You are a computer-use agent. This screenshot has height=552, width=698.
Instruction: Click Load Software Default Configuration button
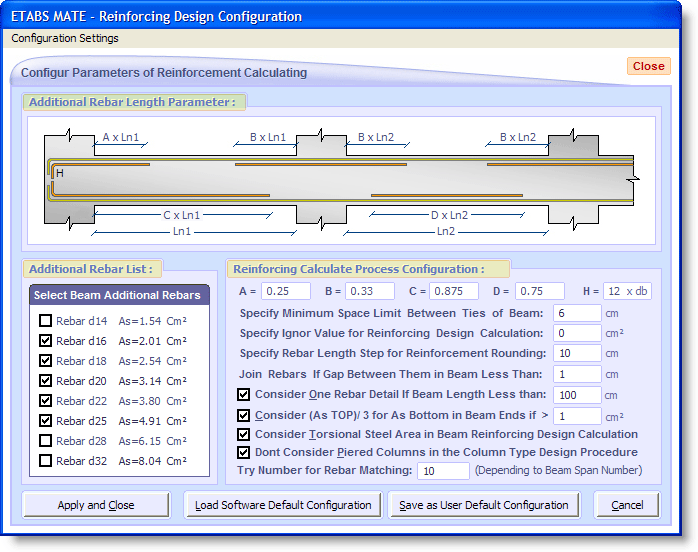pos(282,505)
